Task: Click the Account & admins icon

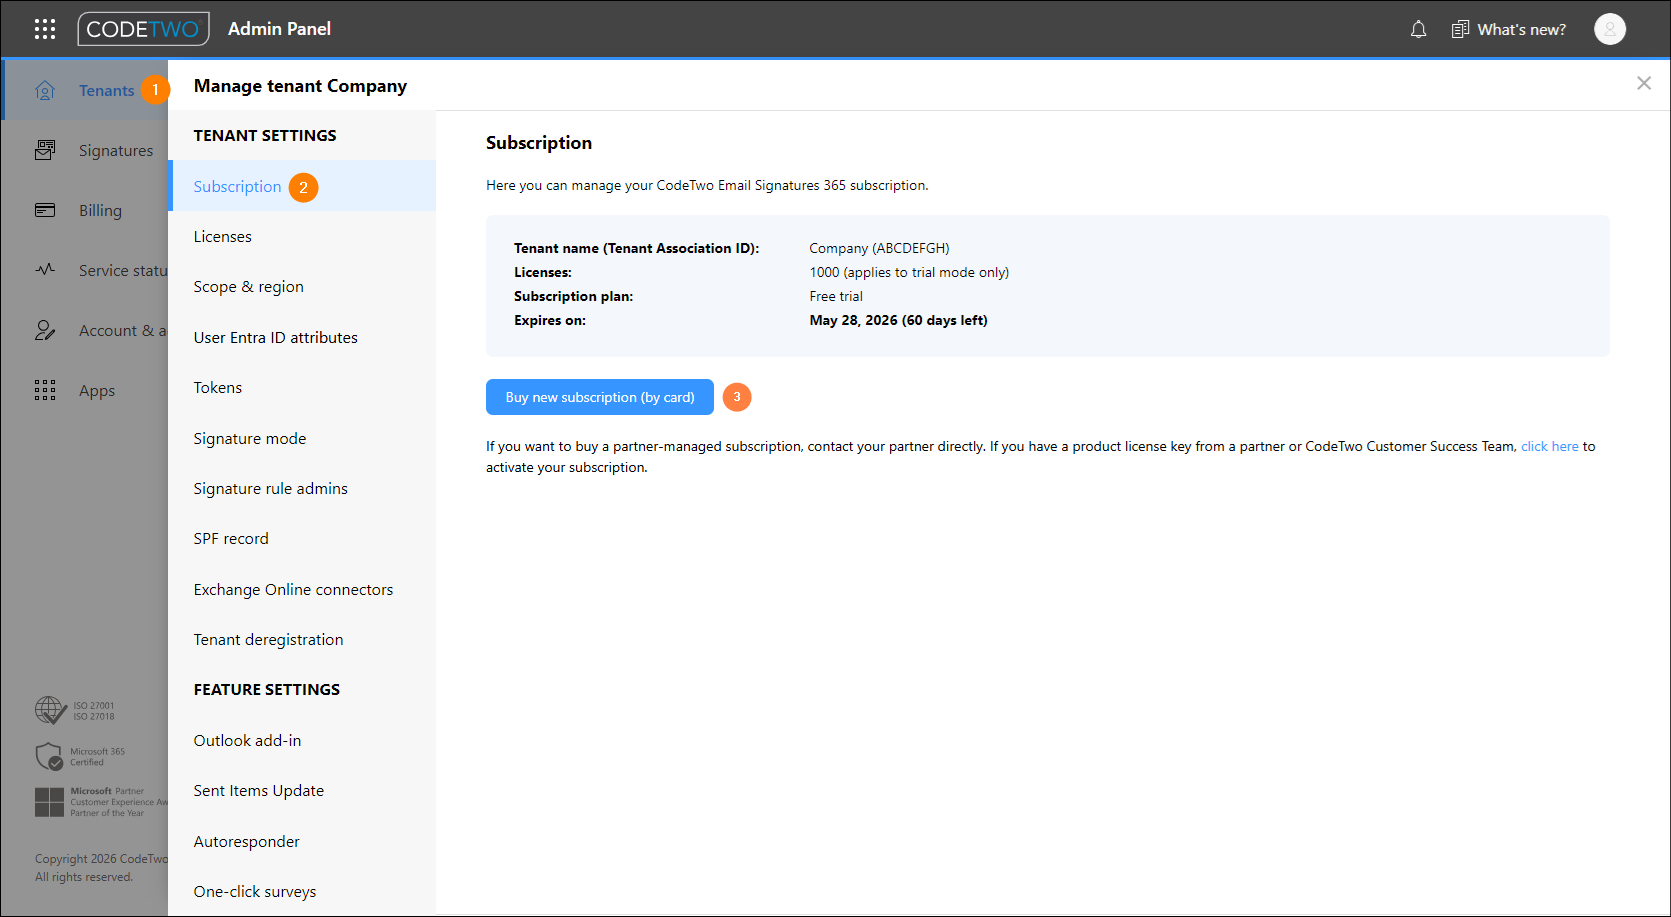Action: 45,330
